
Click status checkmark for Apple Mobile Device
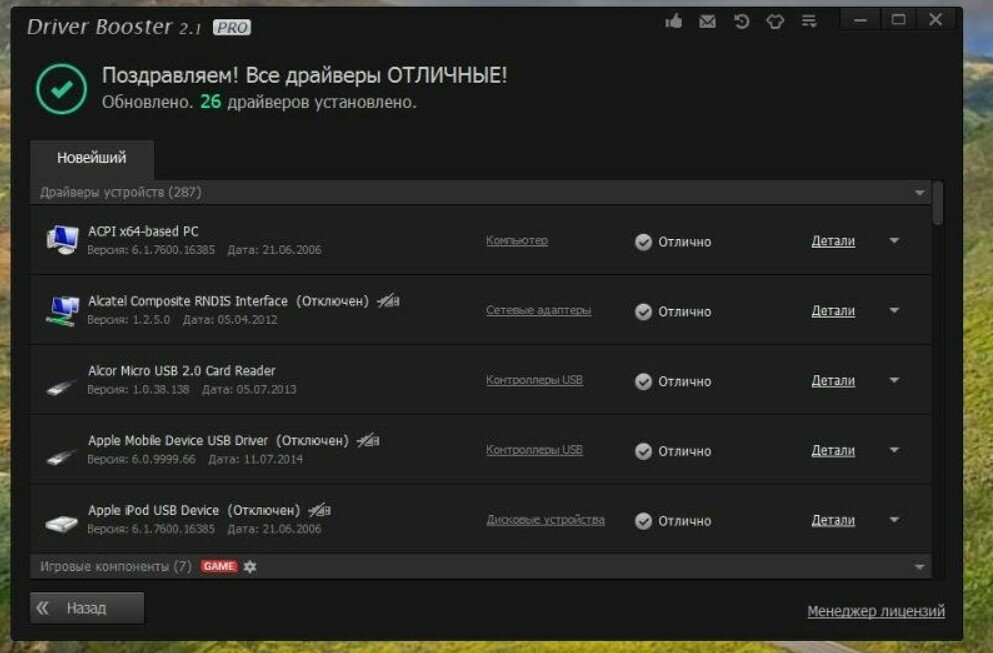[643, 451]
